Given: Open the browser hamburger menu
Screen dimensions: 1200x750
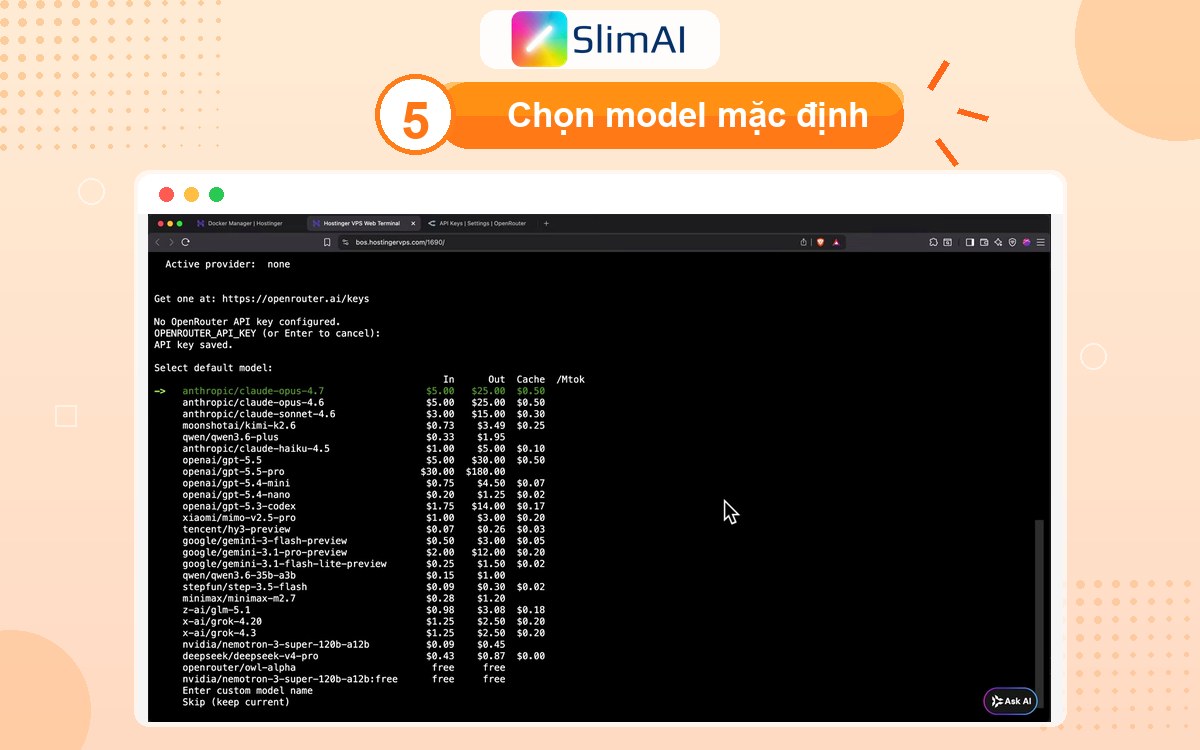Looking at the screenshot, I should coord(1040,242).
